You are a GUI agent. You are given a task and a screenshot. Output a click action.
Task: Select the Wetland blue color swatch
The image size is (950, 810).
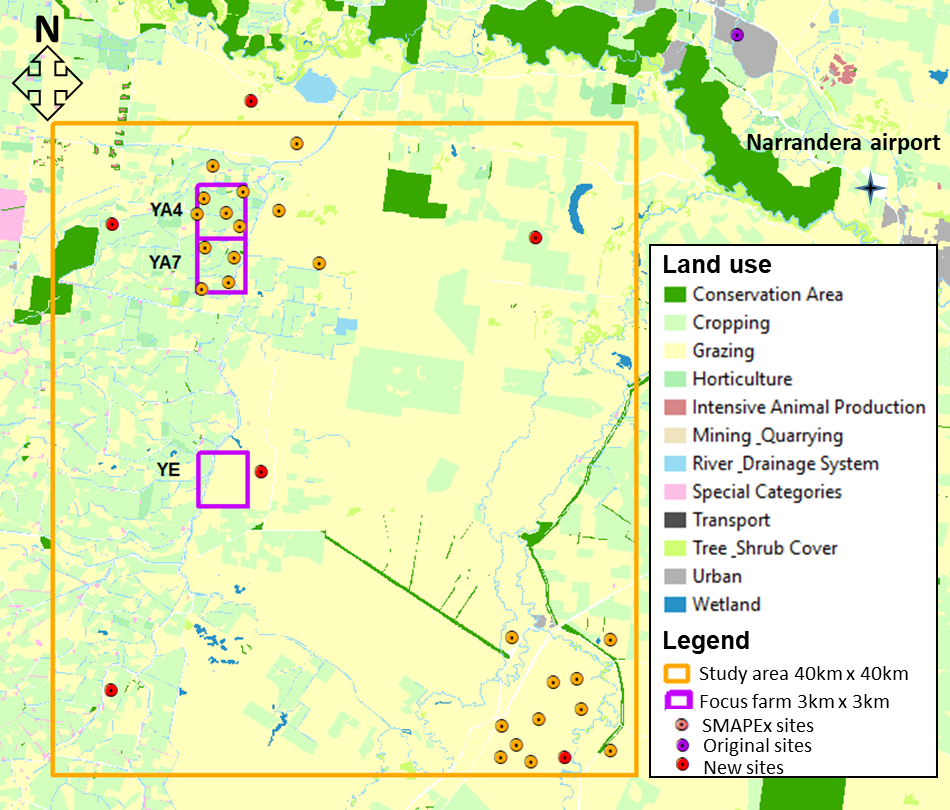click(675, 604)
